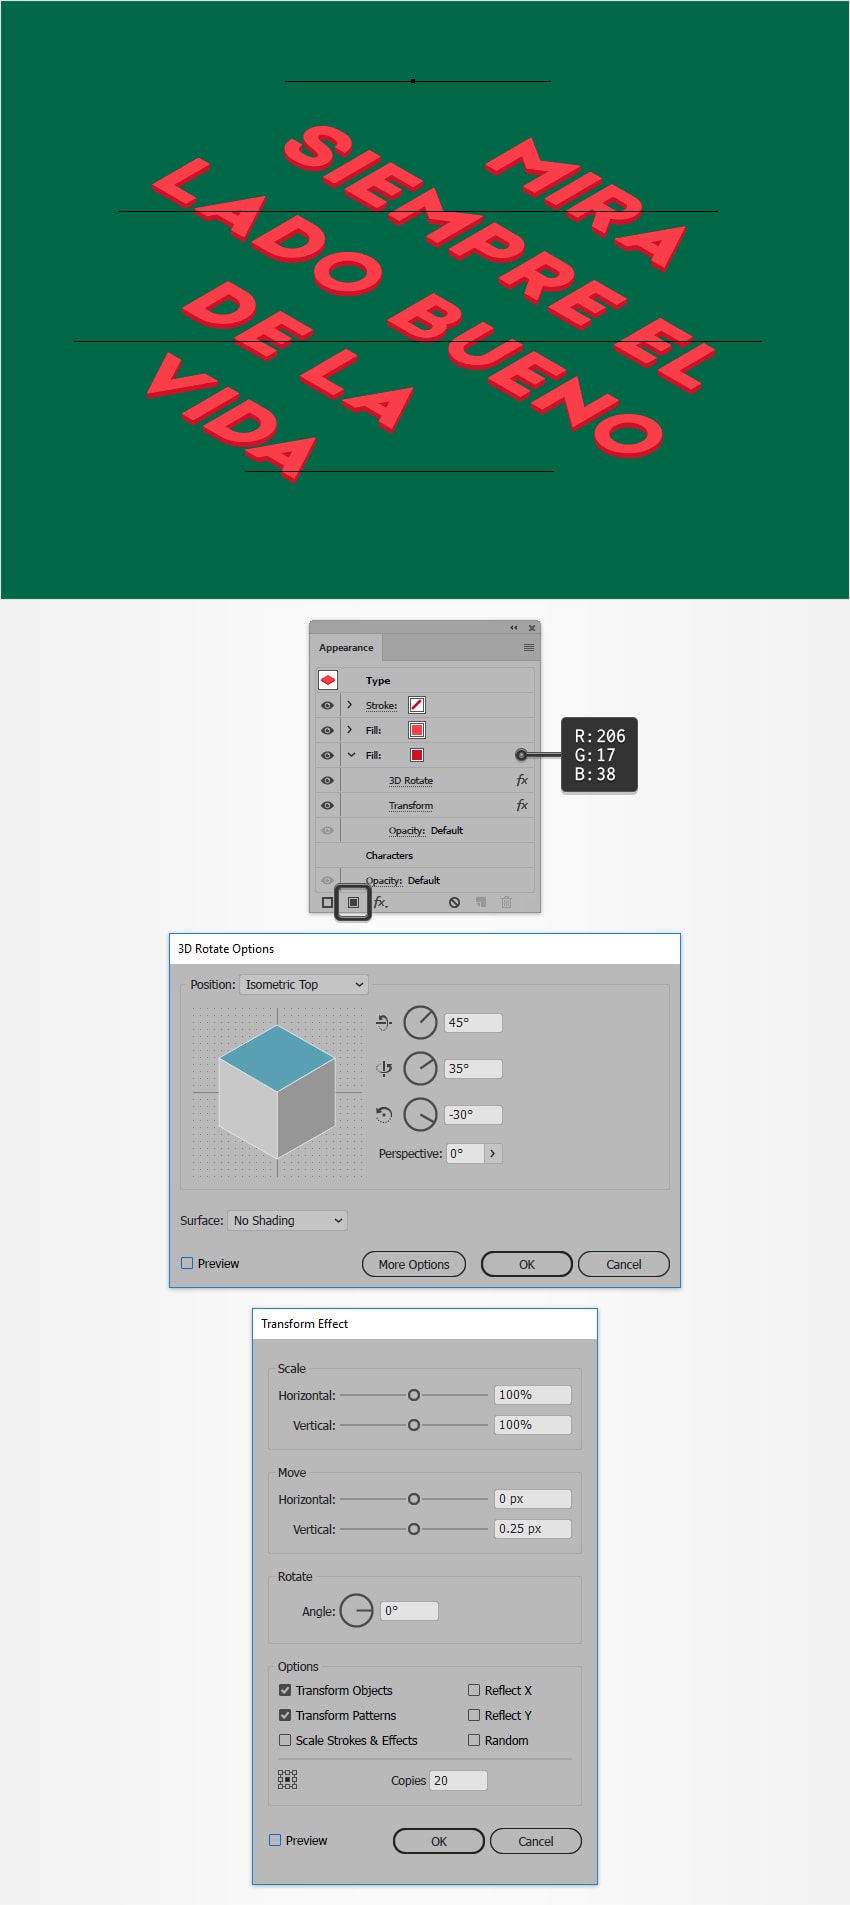Click the Y-axis rotation icon in 3D Rotate

[383, 1068]
